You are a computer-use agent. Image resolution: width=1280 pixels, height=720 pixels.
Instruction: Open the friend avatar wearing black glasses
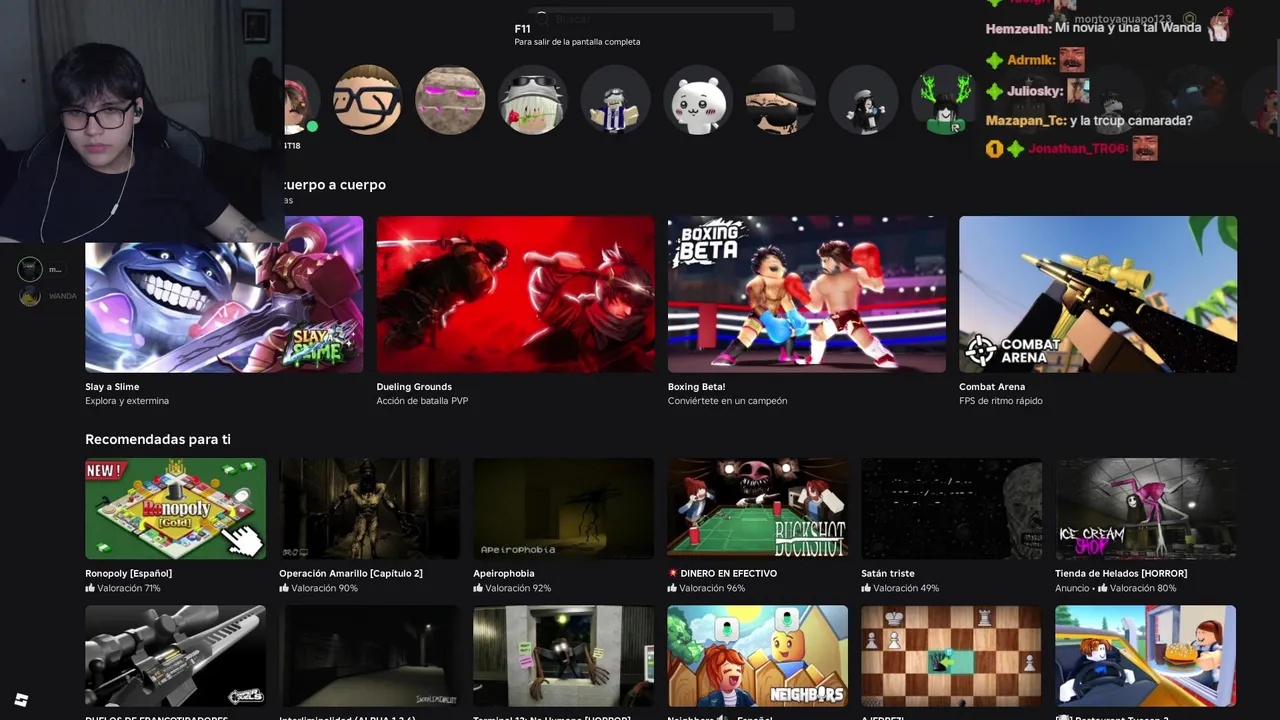(367, 100)
